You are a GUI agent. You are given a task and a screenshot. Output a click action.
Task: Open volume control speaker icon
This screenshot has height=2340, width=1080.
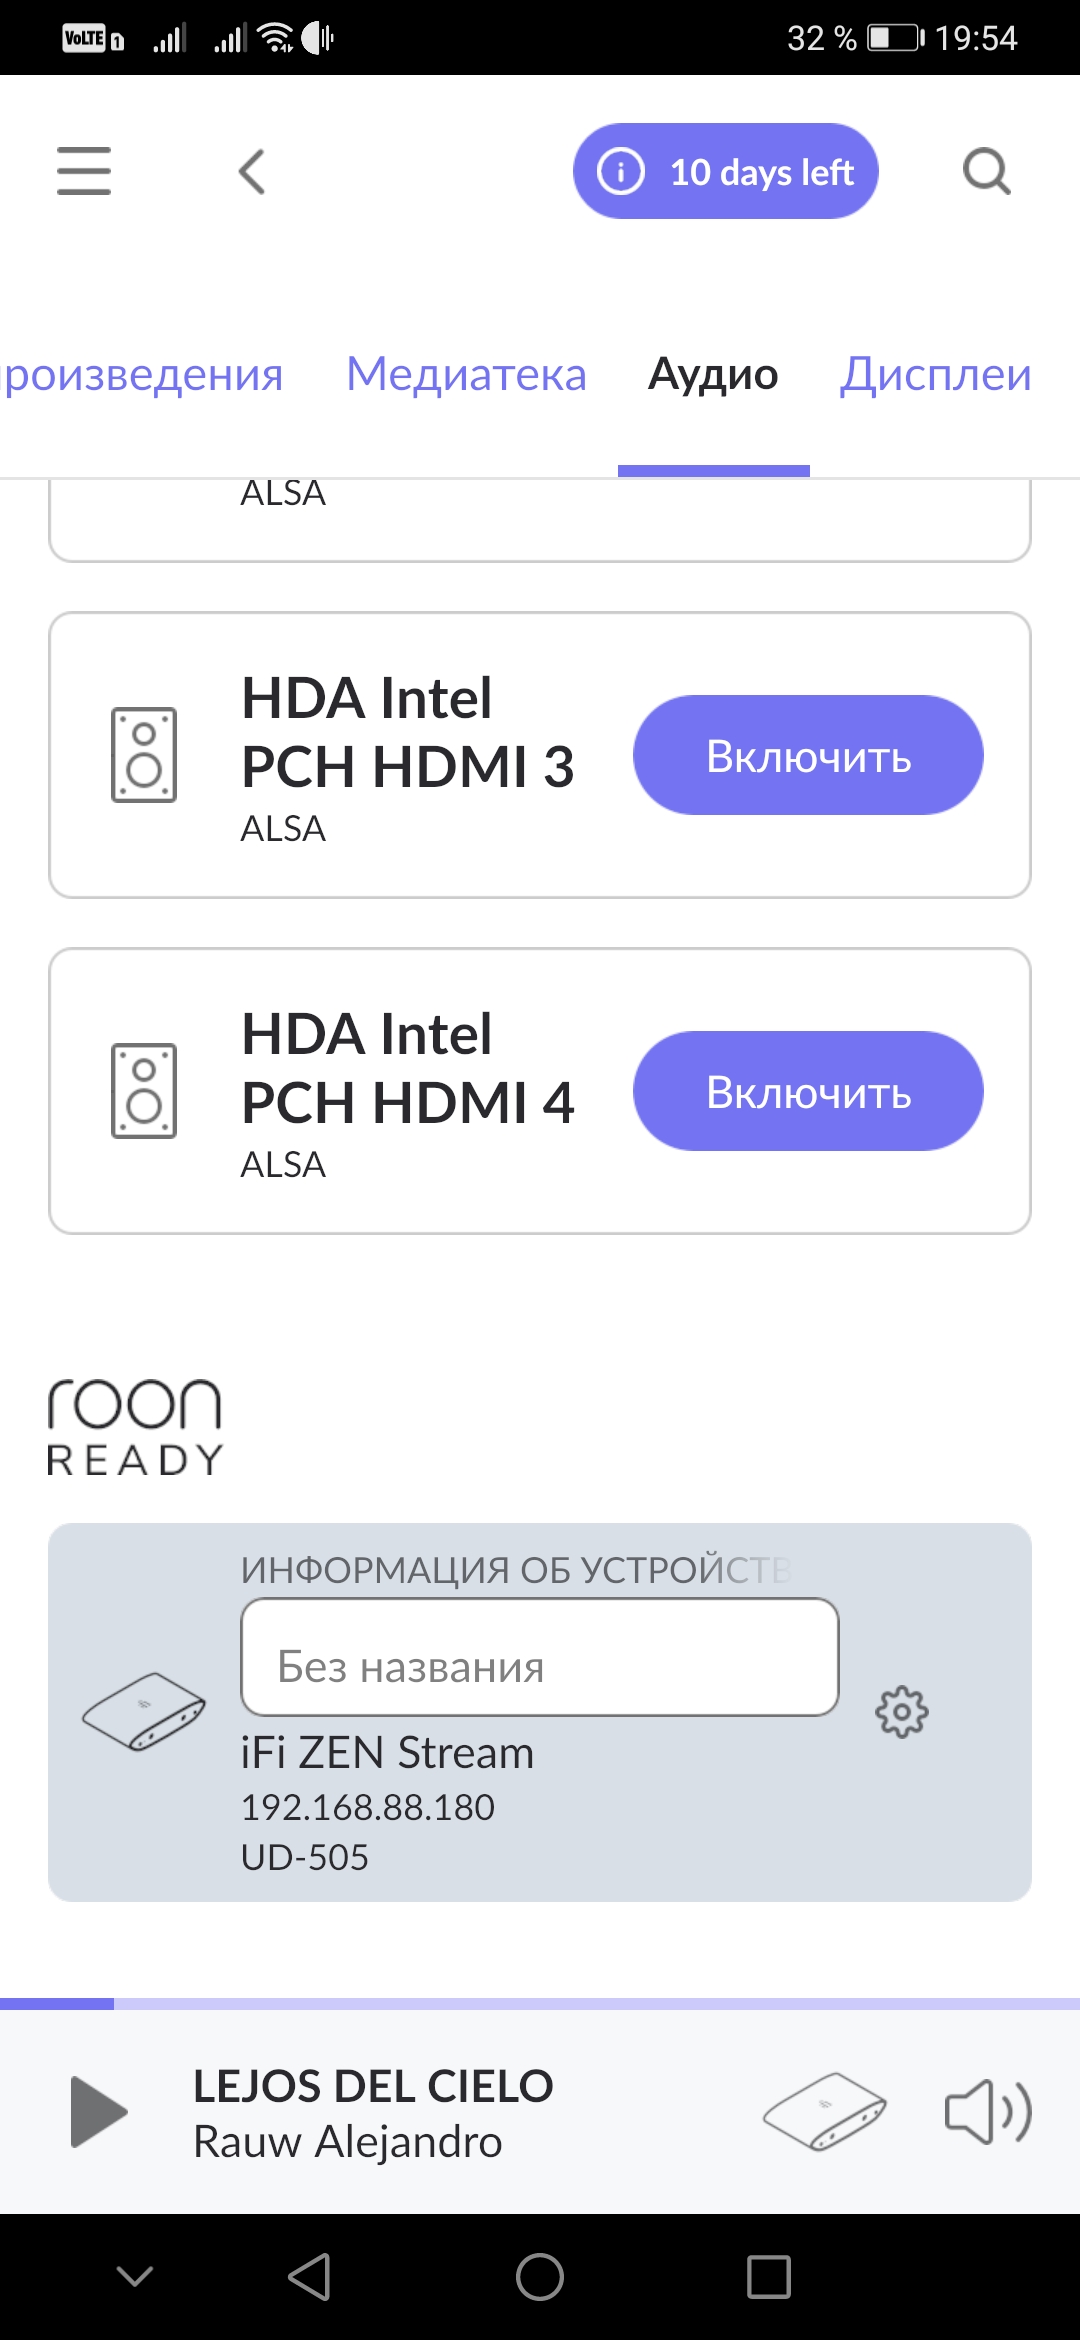pyautogui.click(x=988, y=2111)
